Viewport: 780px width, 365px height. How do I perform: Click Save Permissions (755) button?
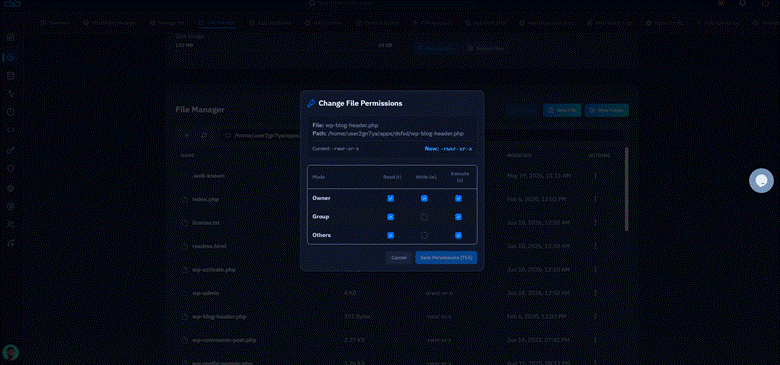point(446,258)
